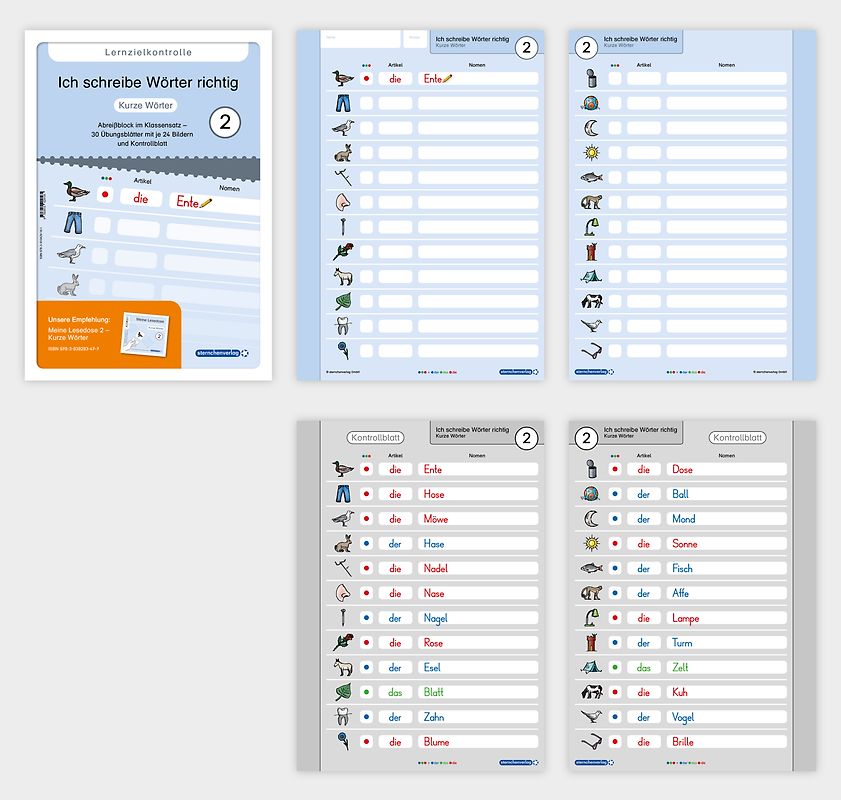Click the Kurze Wörter label on the cover
The height and width of the screenshot is (800, 841).
[x=148, y=105]
